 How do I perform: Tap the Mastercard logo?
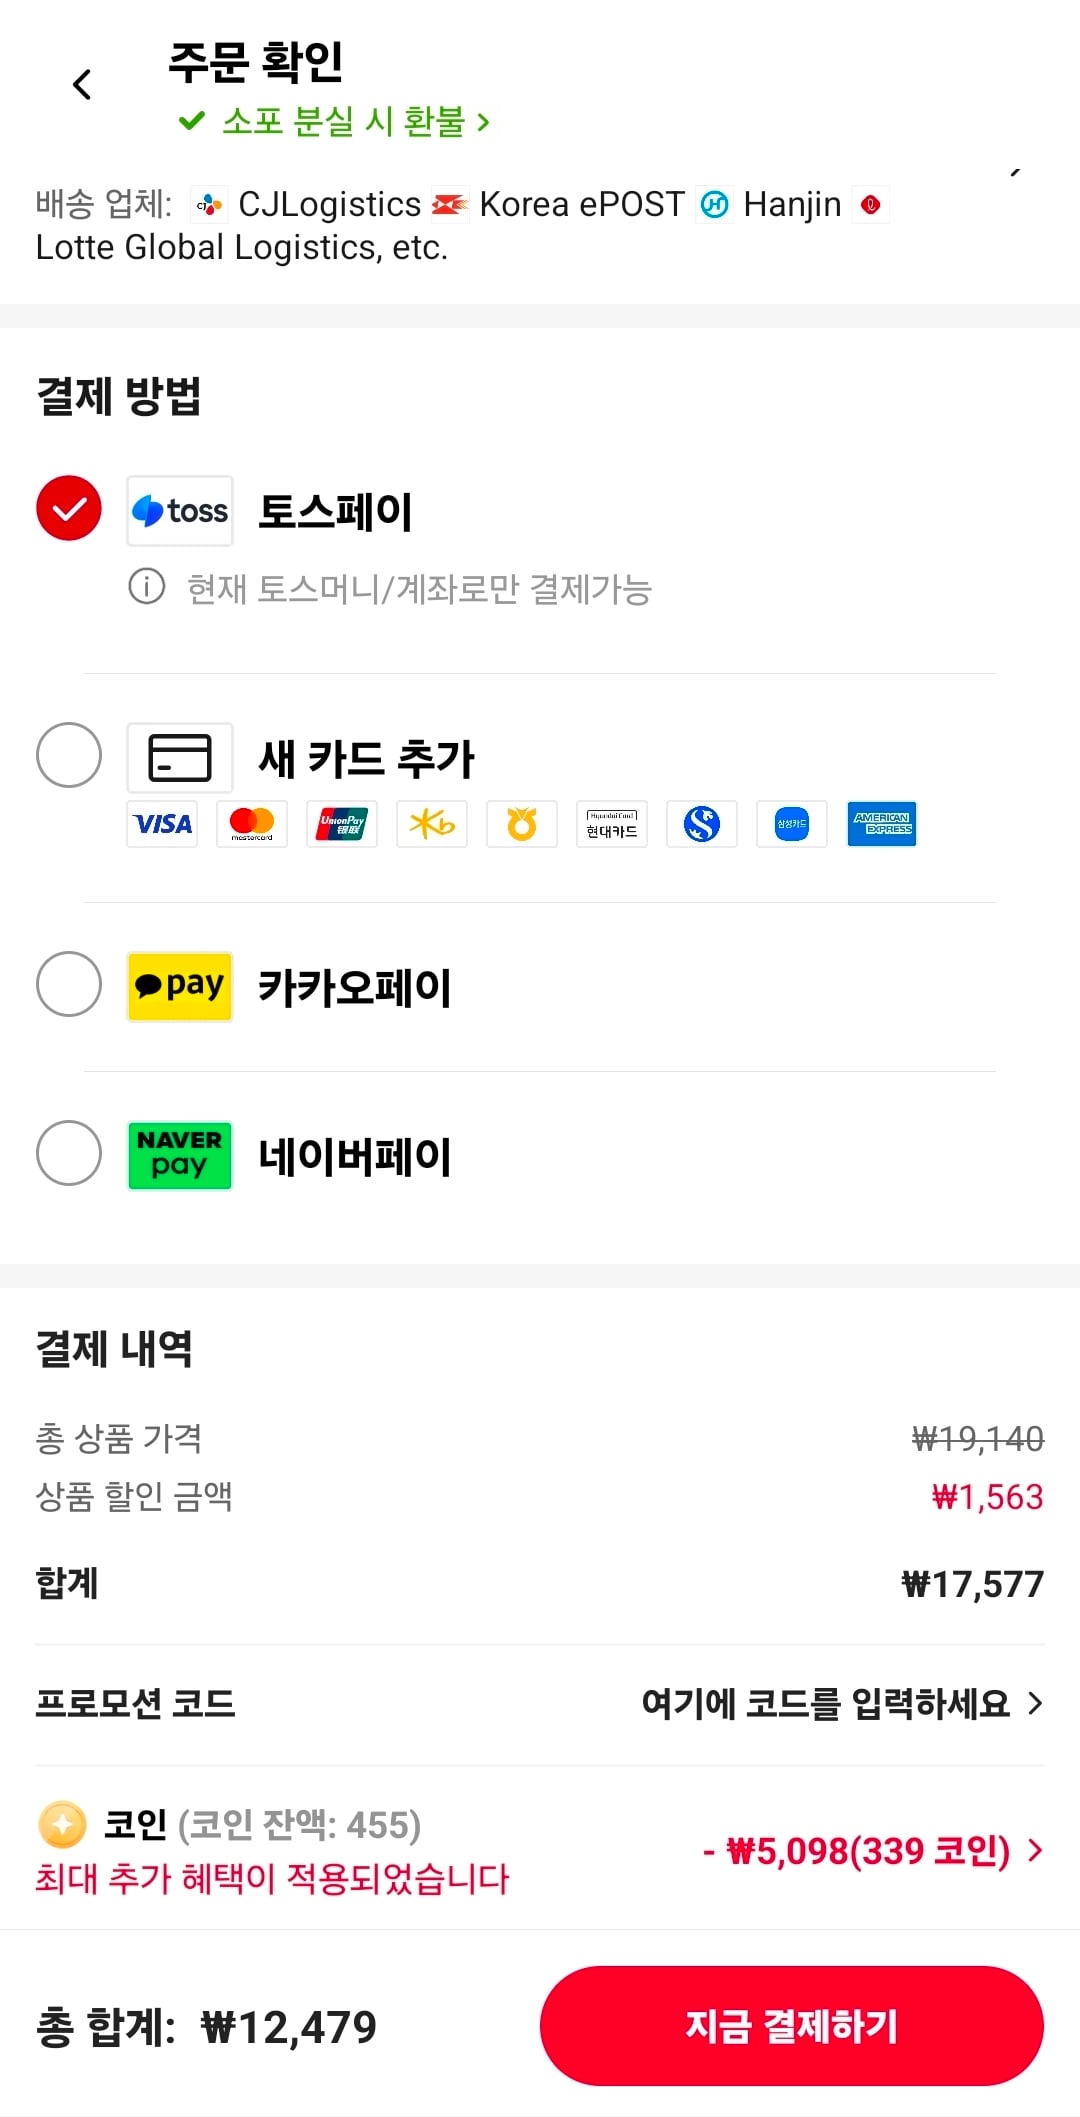click(x=252, y=824)
